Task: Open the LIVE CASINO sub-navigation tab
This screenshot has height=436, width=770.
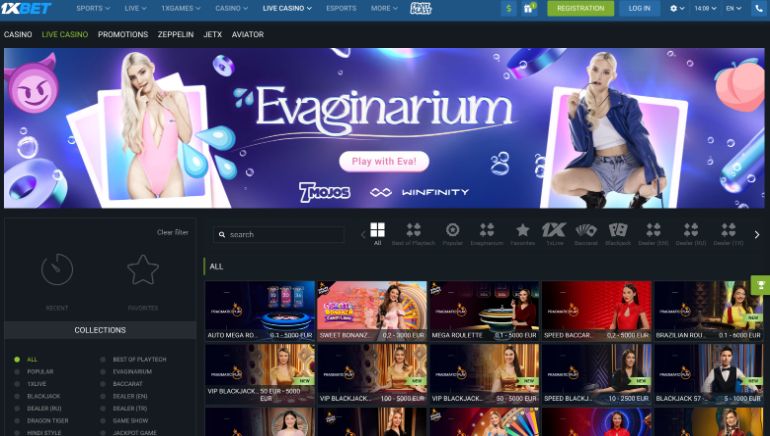Action: [65, 34]
